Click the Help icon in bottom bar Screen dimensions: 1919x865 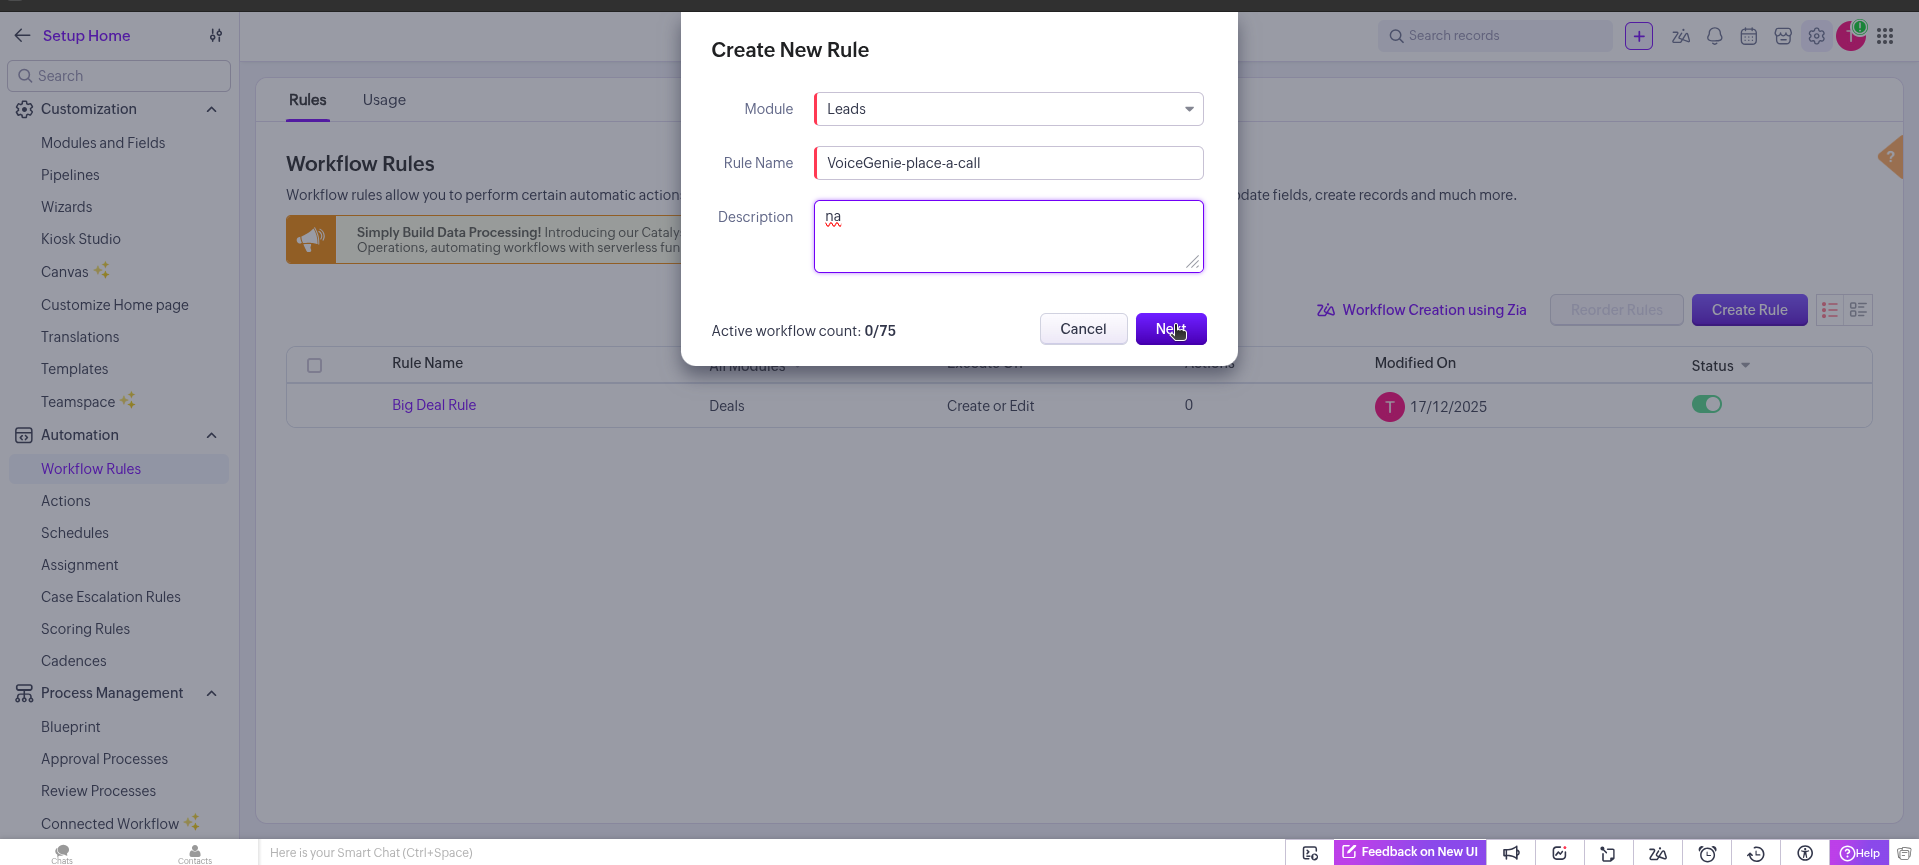click(x=1859, y=853)
